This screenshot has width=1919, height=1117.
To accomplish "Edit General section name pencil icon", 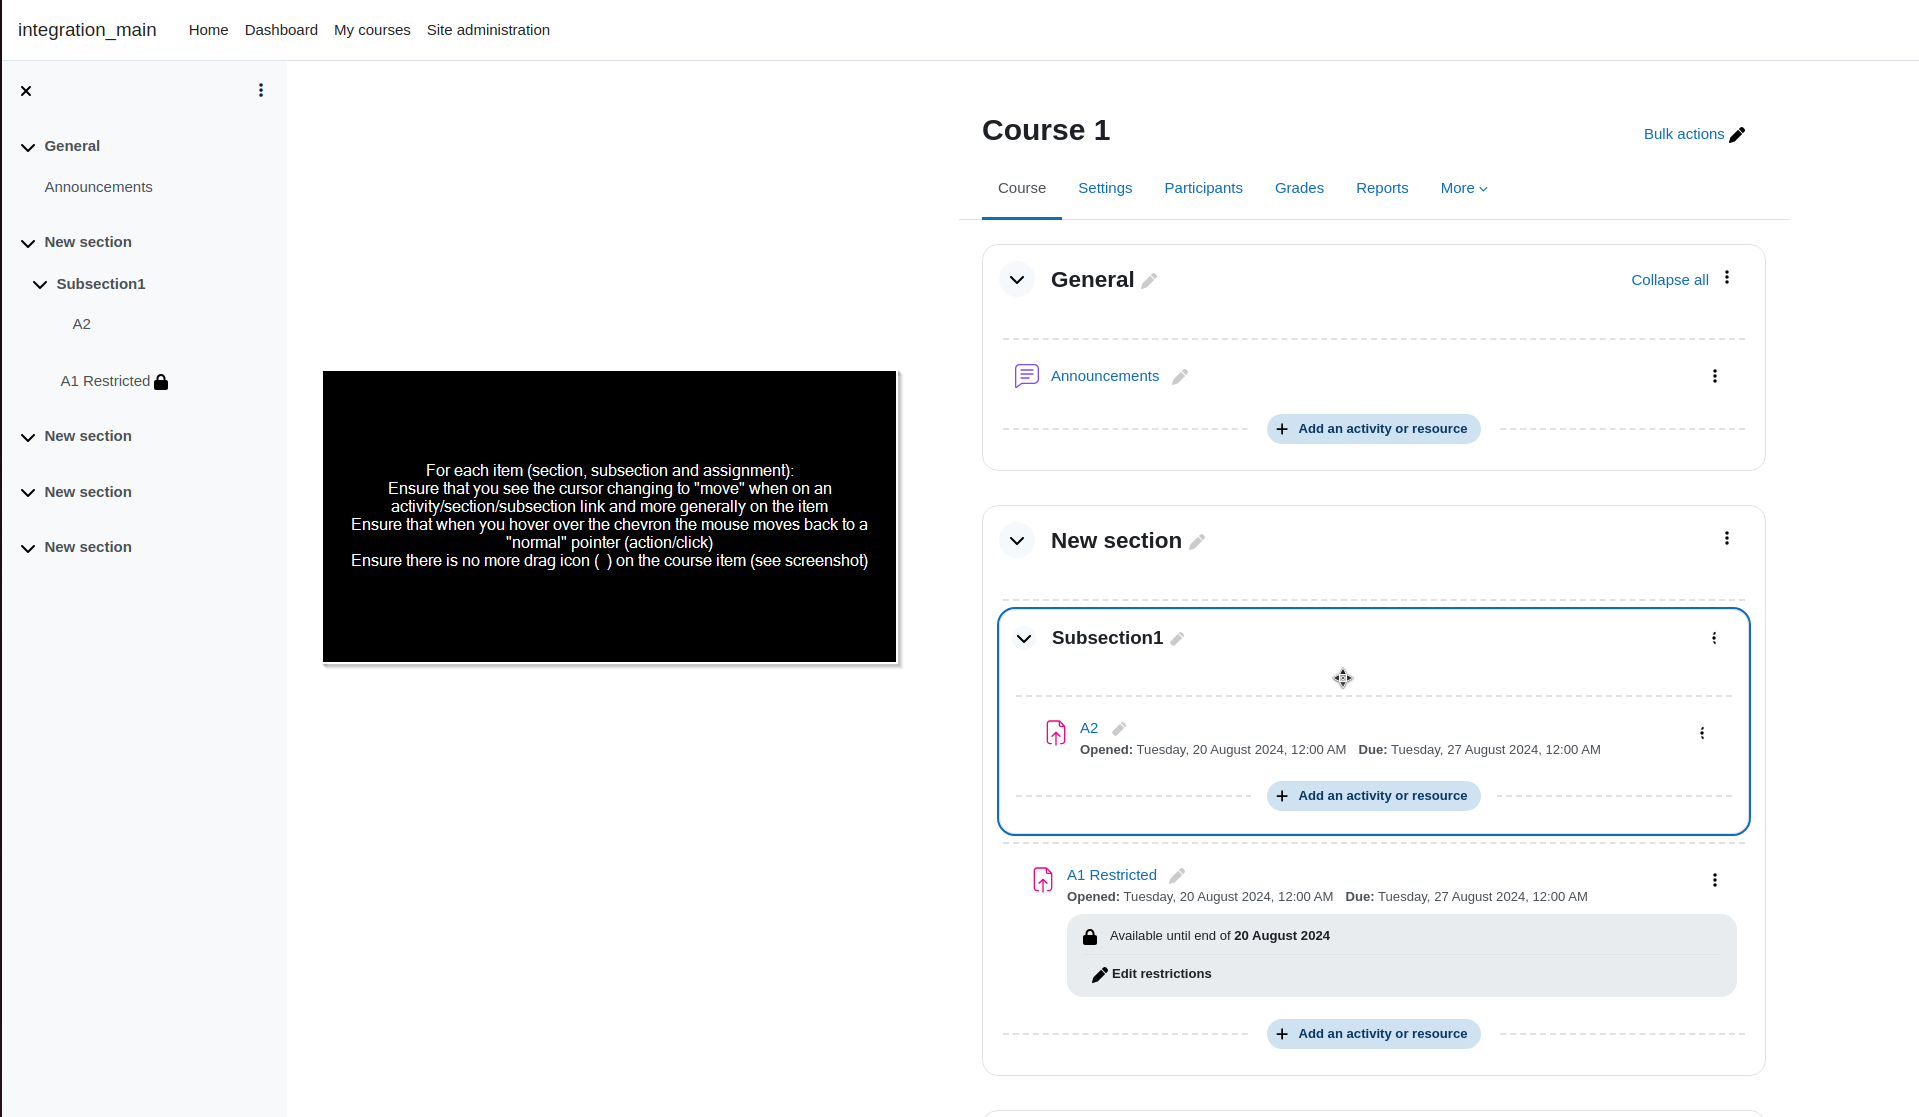I will point(1149,281).
